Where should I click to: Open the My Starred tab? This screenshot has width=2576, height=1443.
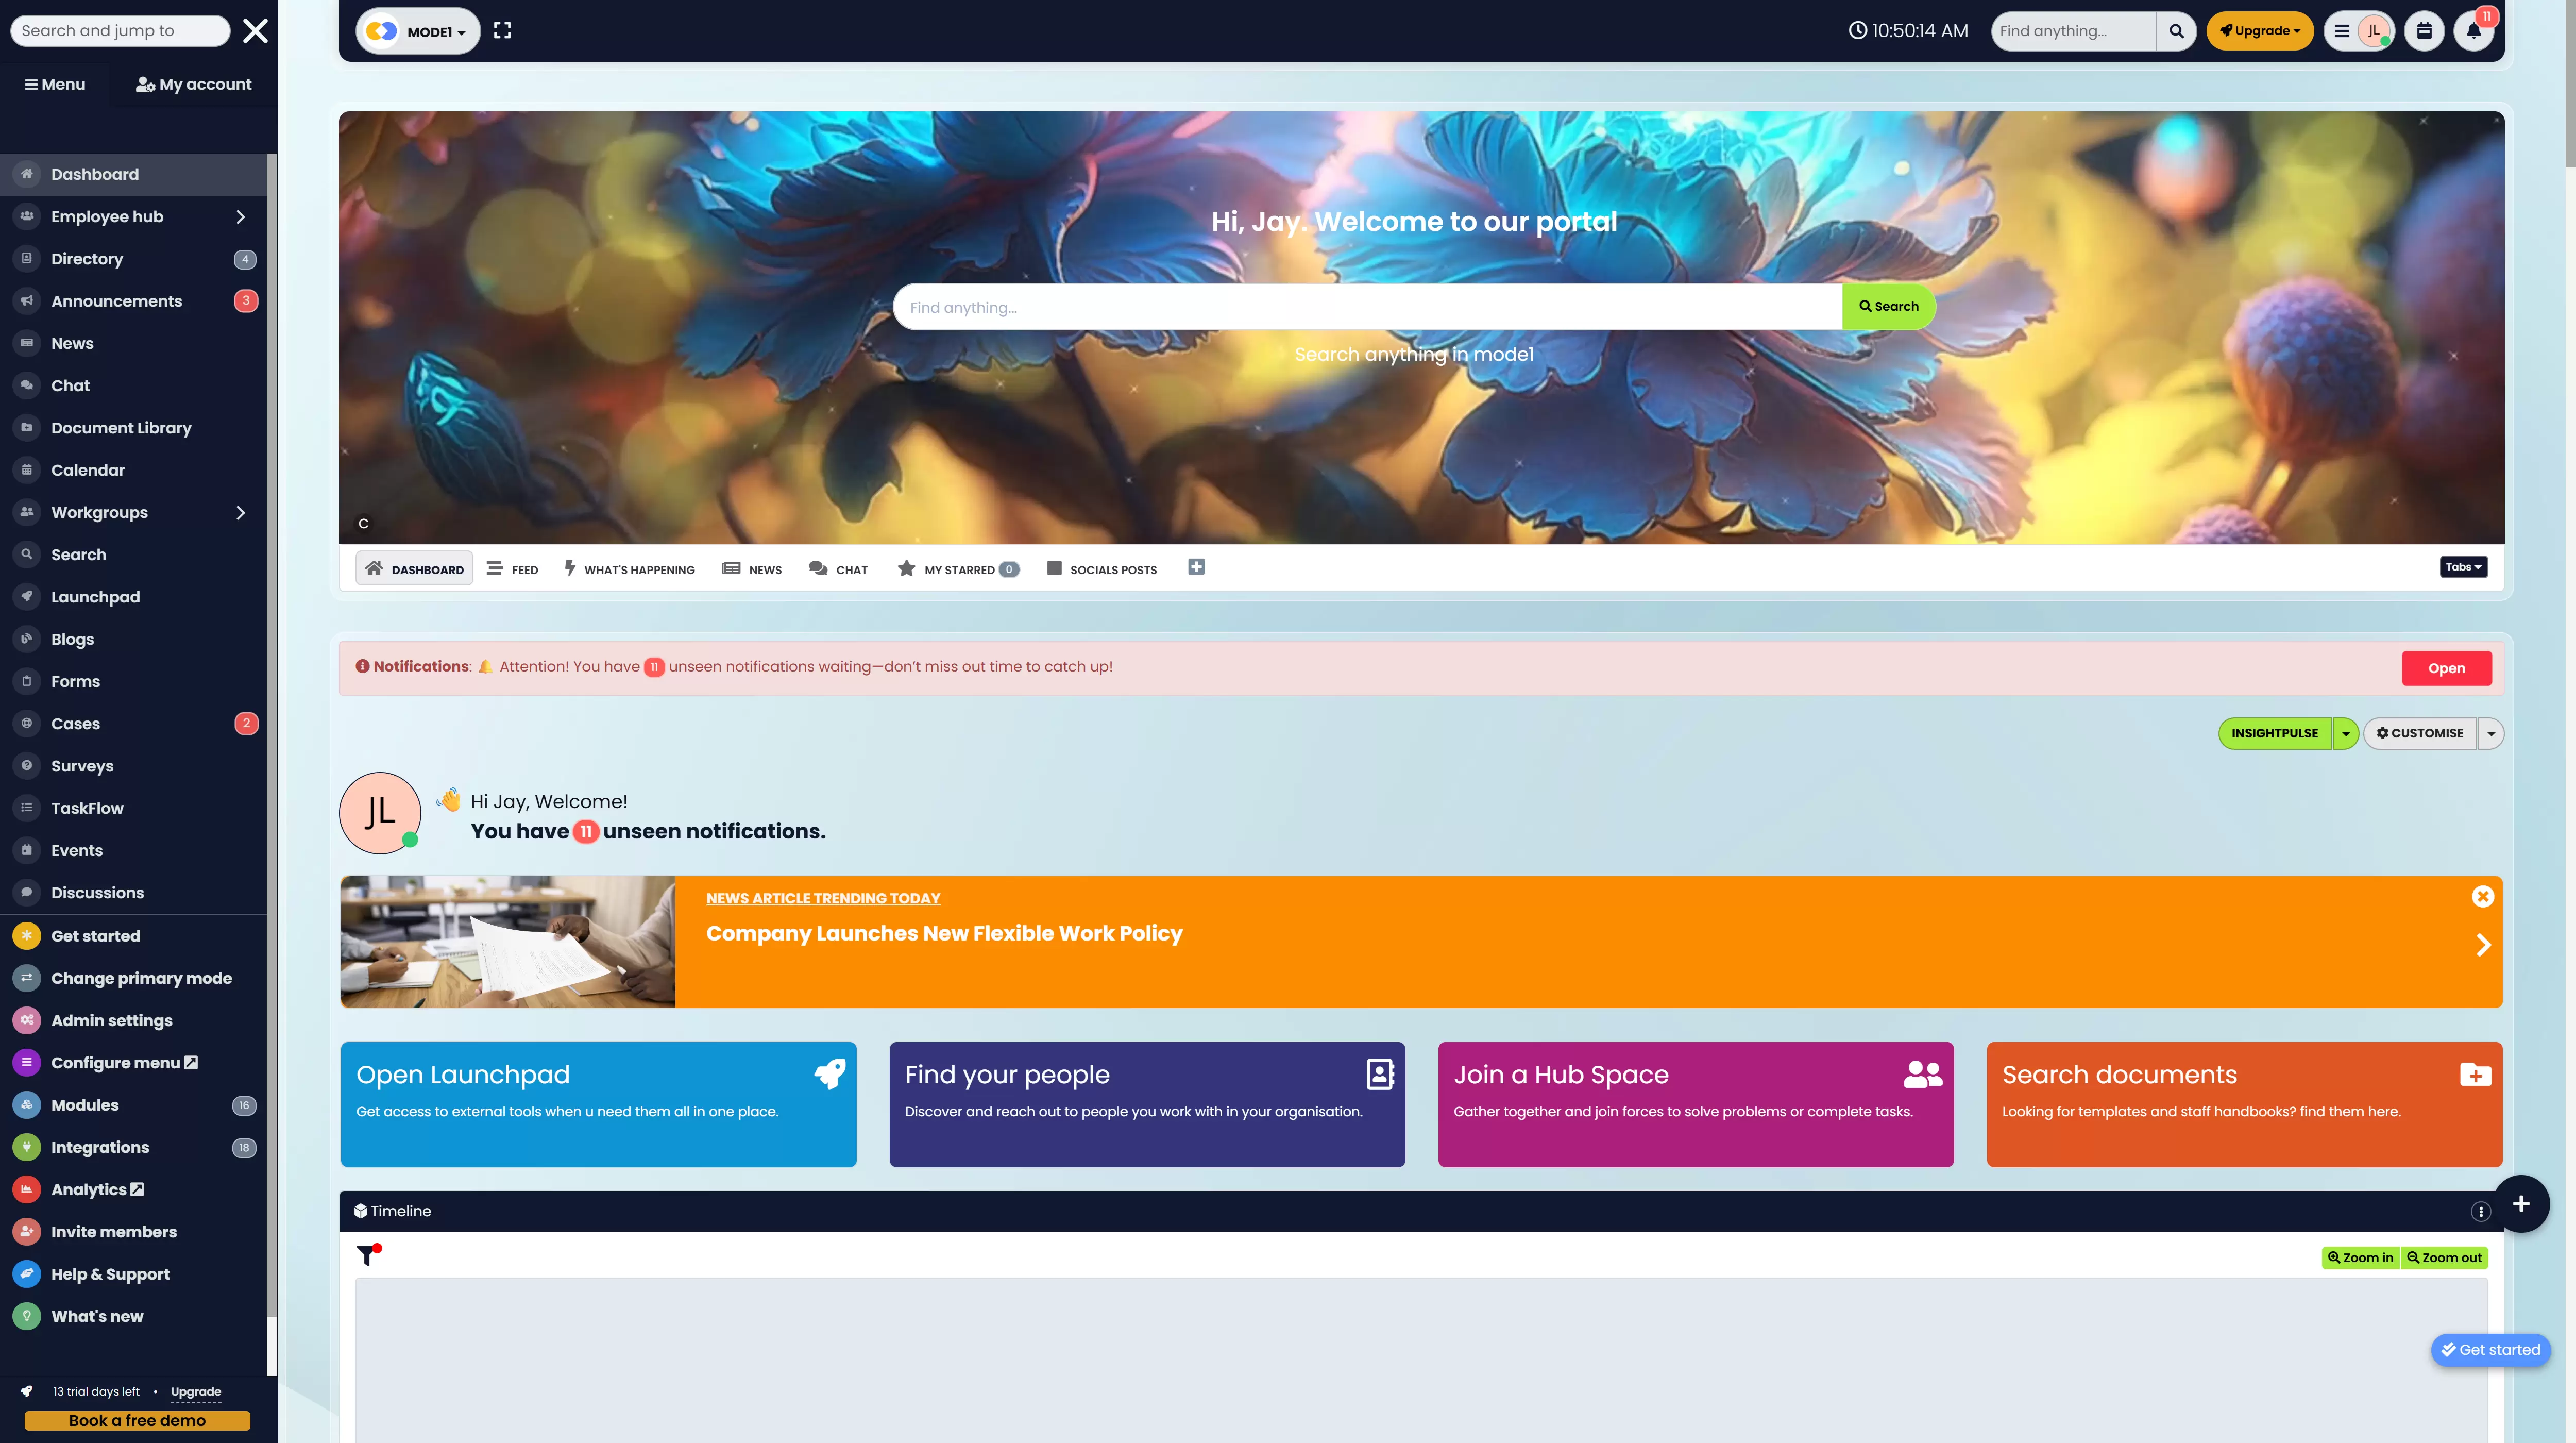click(x=957, y=569)
